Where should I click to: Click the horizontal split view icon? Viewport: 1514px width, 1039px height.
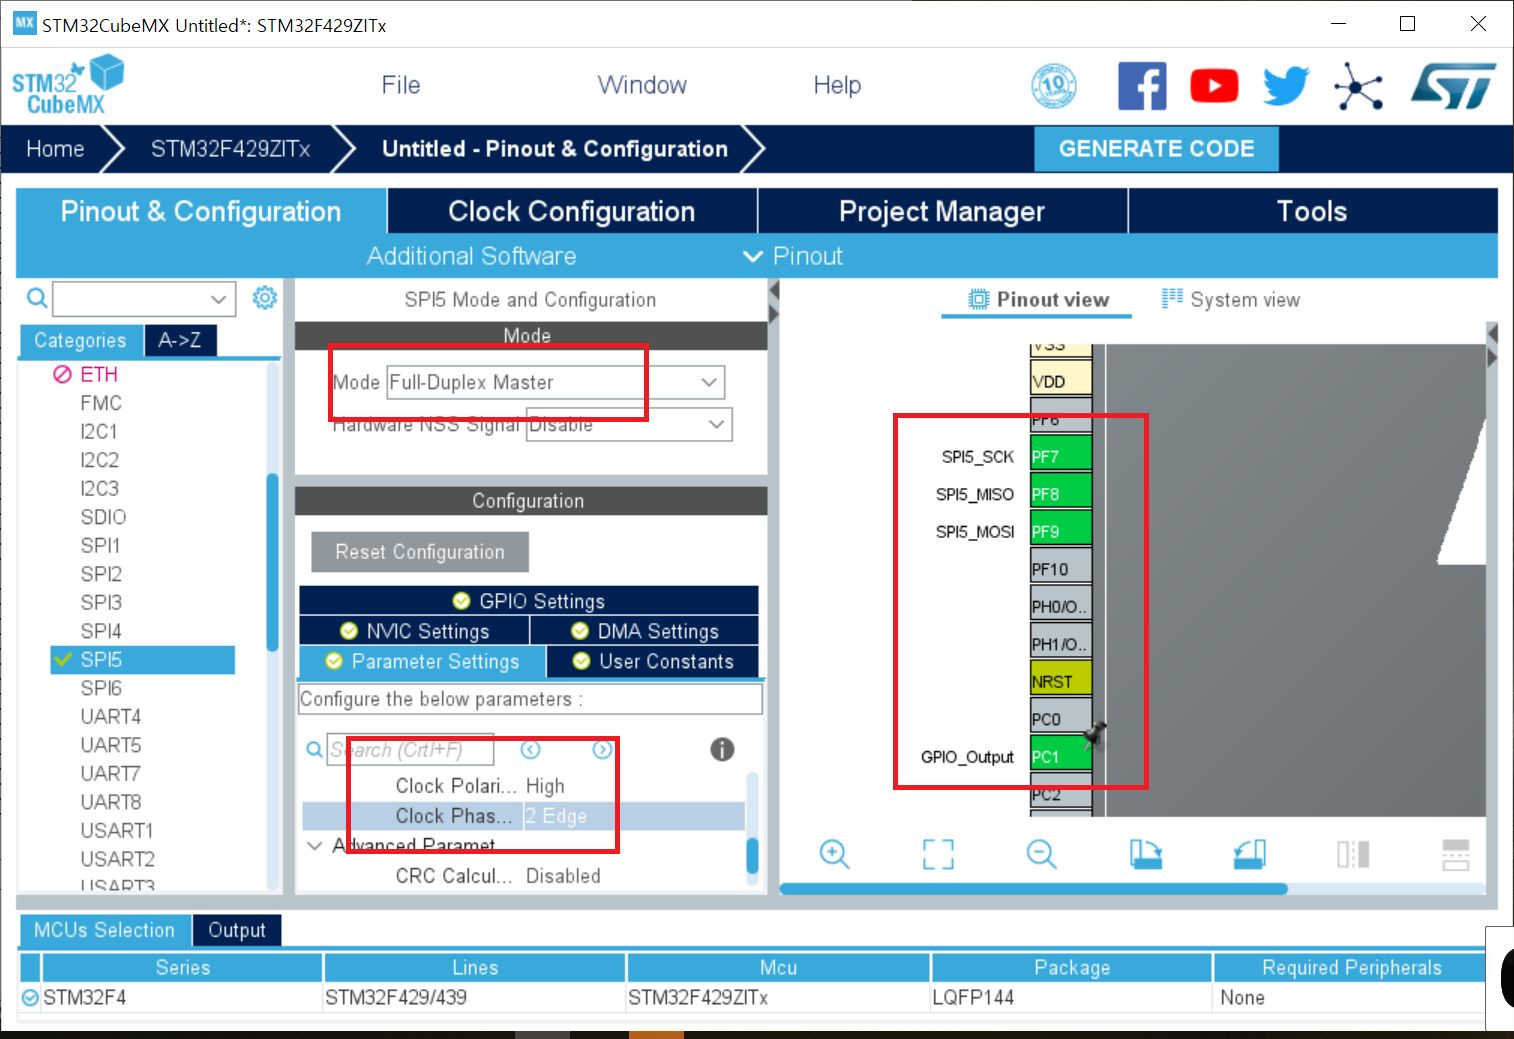(1456, 855)
